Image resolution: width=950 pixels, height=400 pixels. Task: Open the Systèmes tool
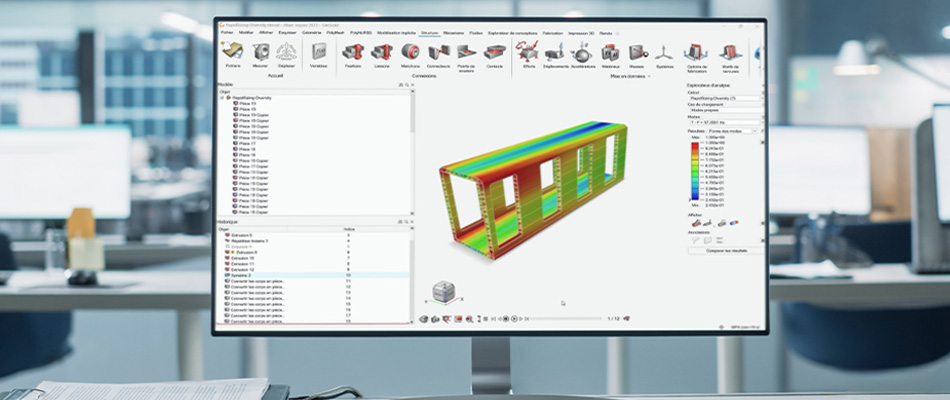point(665,54)
